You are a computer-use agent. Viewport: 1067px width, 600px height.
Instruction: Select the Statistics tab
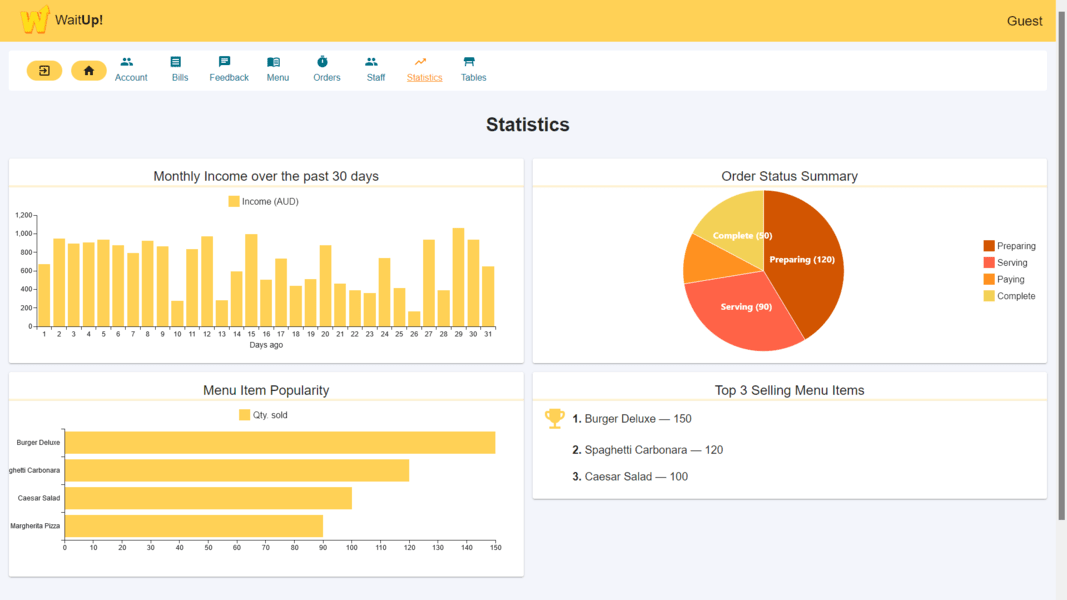tap(424, 69)
